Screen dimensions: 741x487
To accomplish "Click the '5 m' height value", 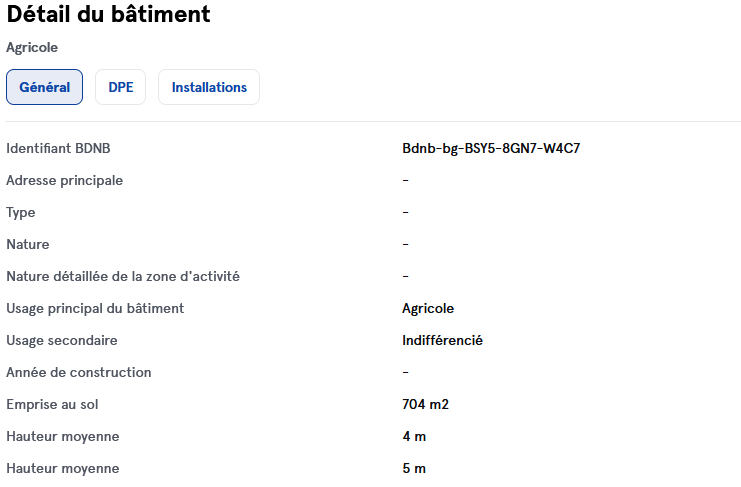I will tap(414, 469).
